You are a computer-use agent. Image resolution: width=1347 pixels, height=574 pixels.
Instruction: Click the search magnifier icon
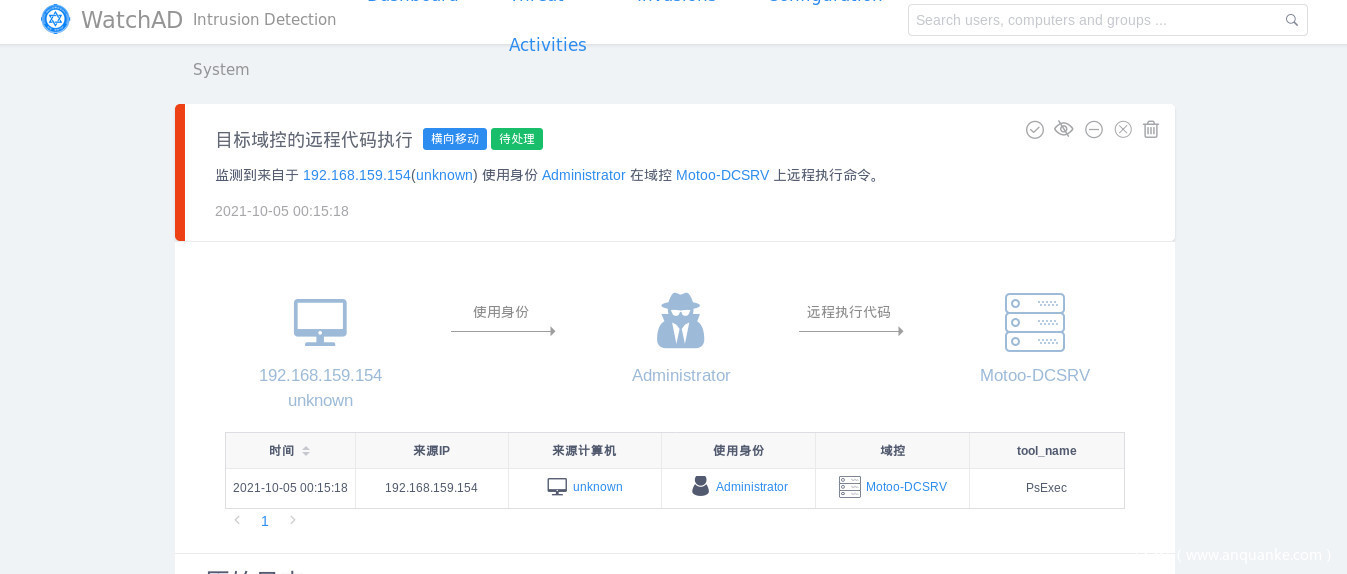[x=1292, y=20]
